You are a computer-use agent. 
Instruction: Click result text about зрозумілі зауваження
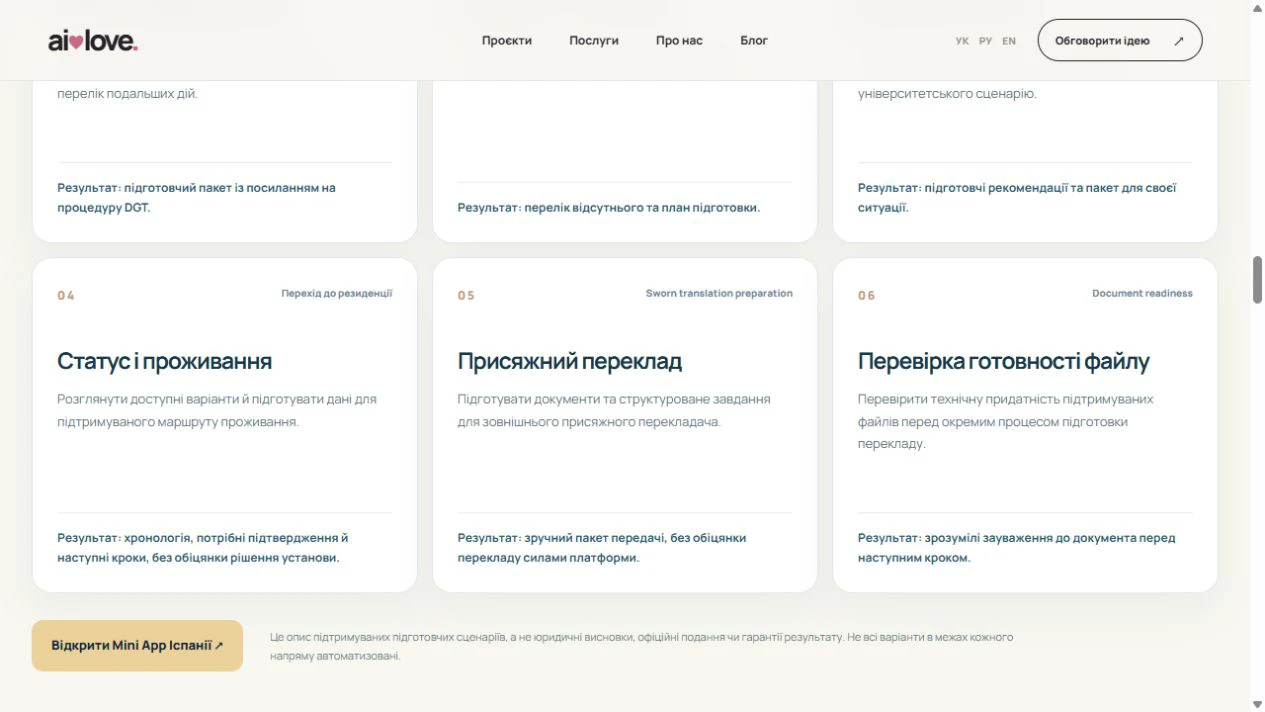click(x=1016, y=548)
